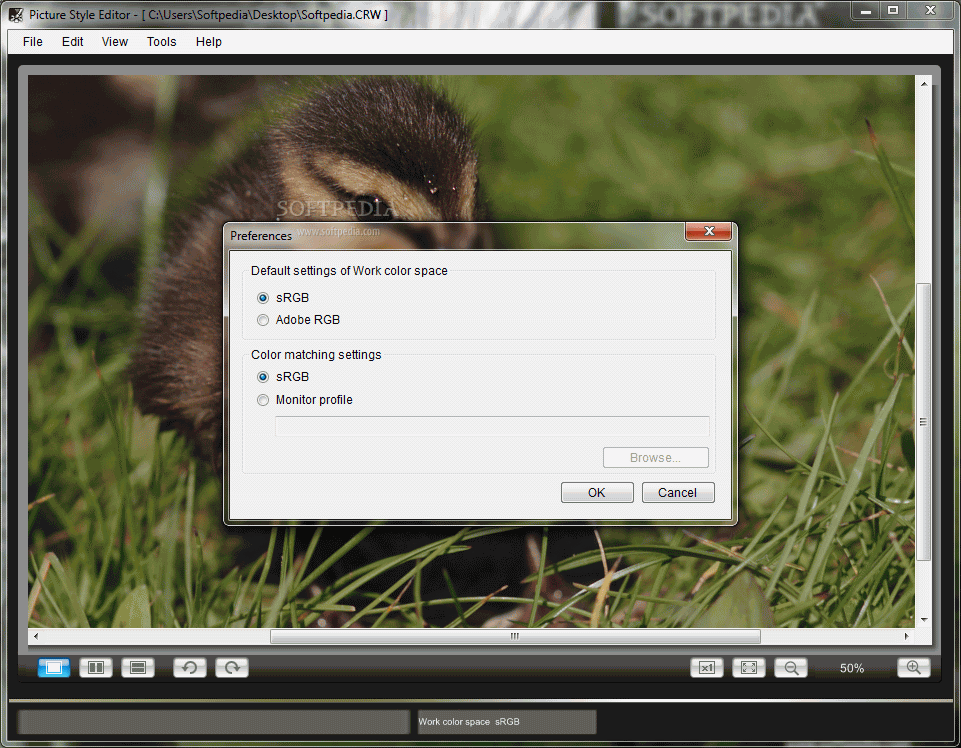Click horizontal scrollbar right arrow
The width and height of the screenshot is (961, 748).
pyautogui.click(x=907, y=636)
